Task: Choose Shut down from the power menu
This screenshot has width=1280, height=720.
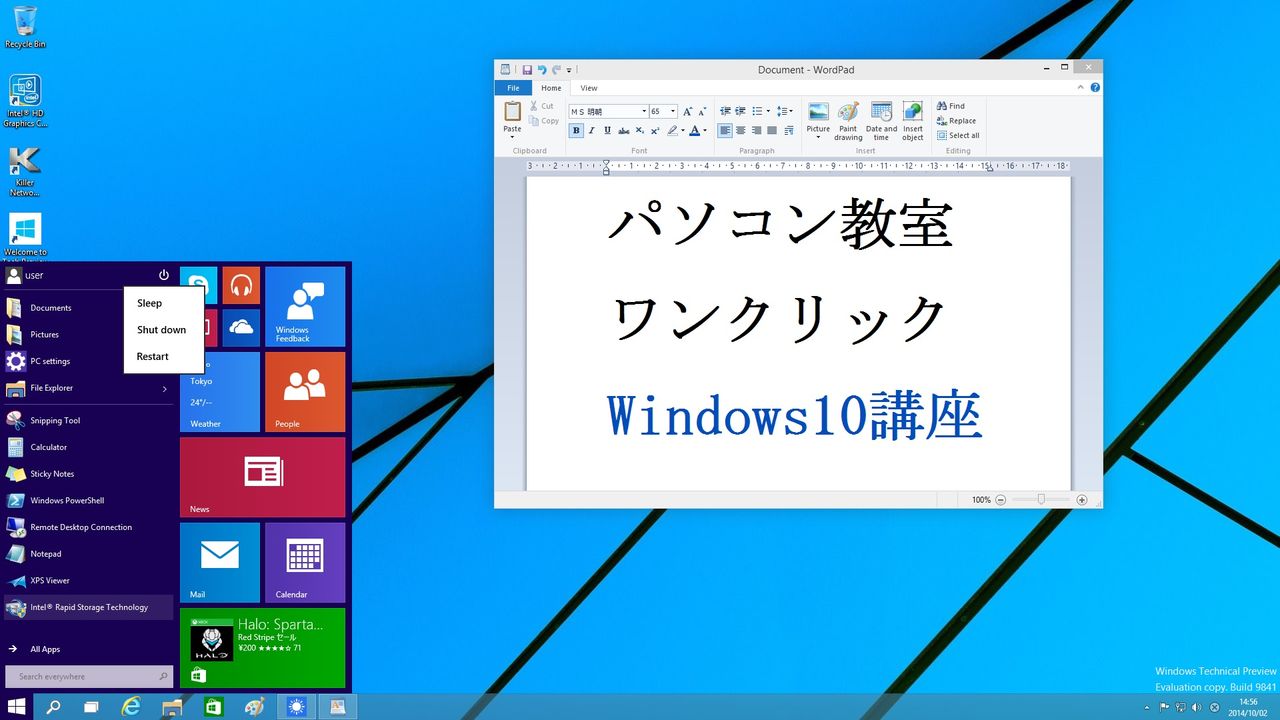Action: pyautogui.click(x=164, y=330)
